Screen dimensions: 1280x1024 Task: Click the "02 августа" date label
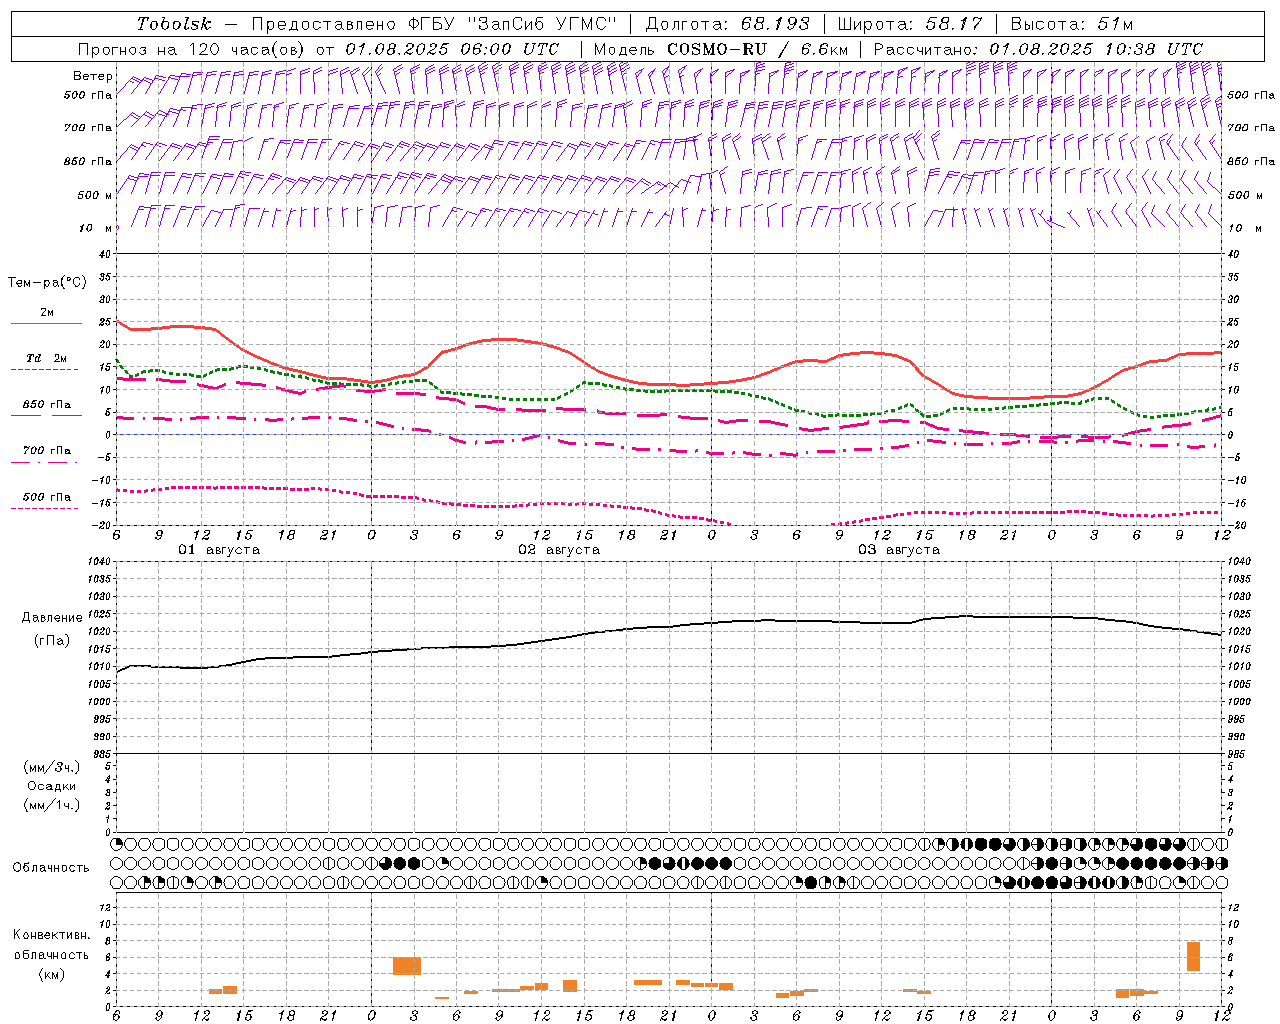coord(559,550)
